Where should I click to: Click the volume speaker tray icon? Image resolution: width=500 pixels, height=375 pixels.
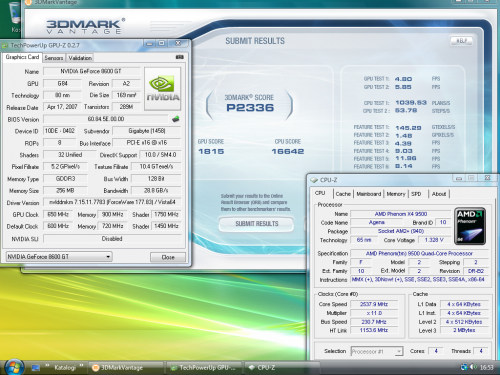pos(473,367)
